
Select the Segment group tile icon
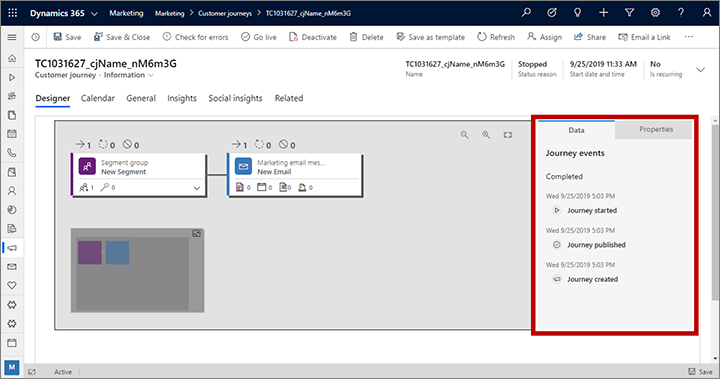pyautogui.click(x=87, y=167)
